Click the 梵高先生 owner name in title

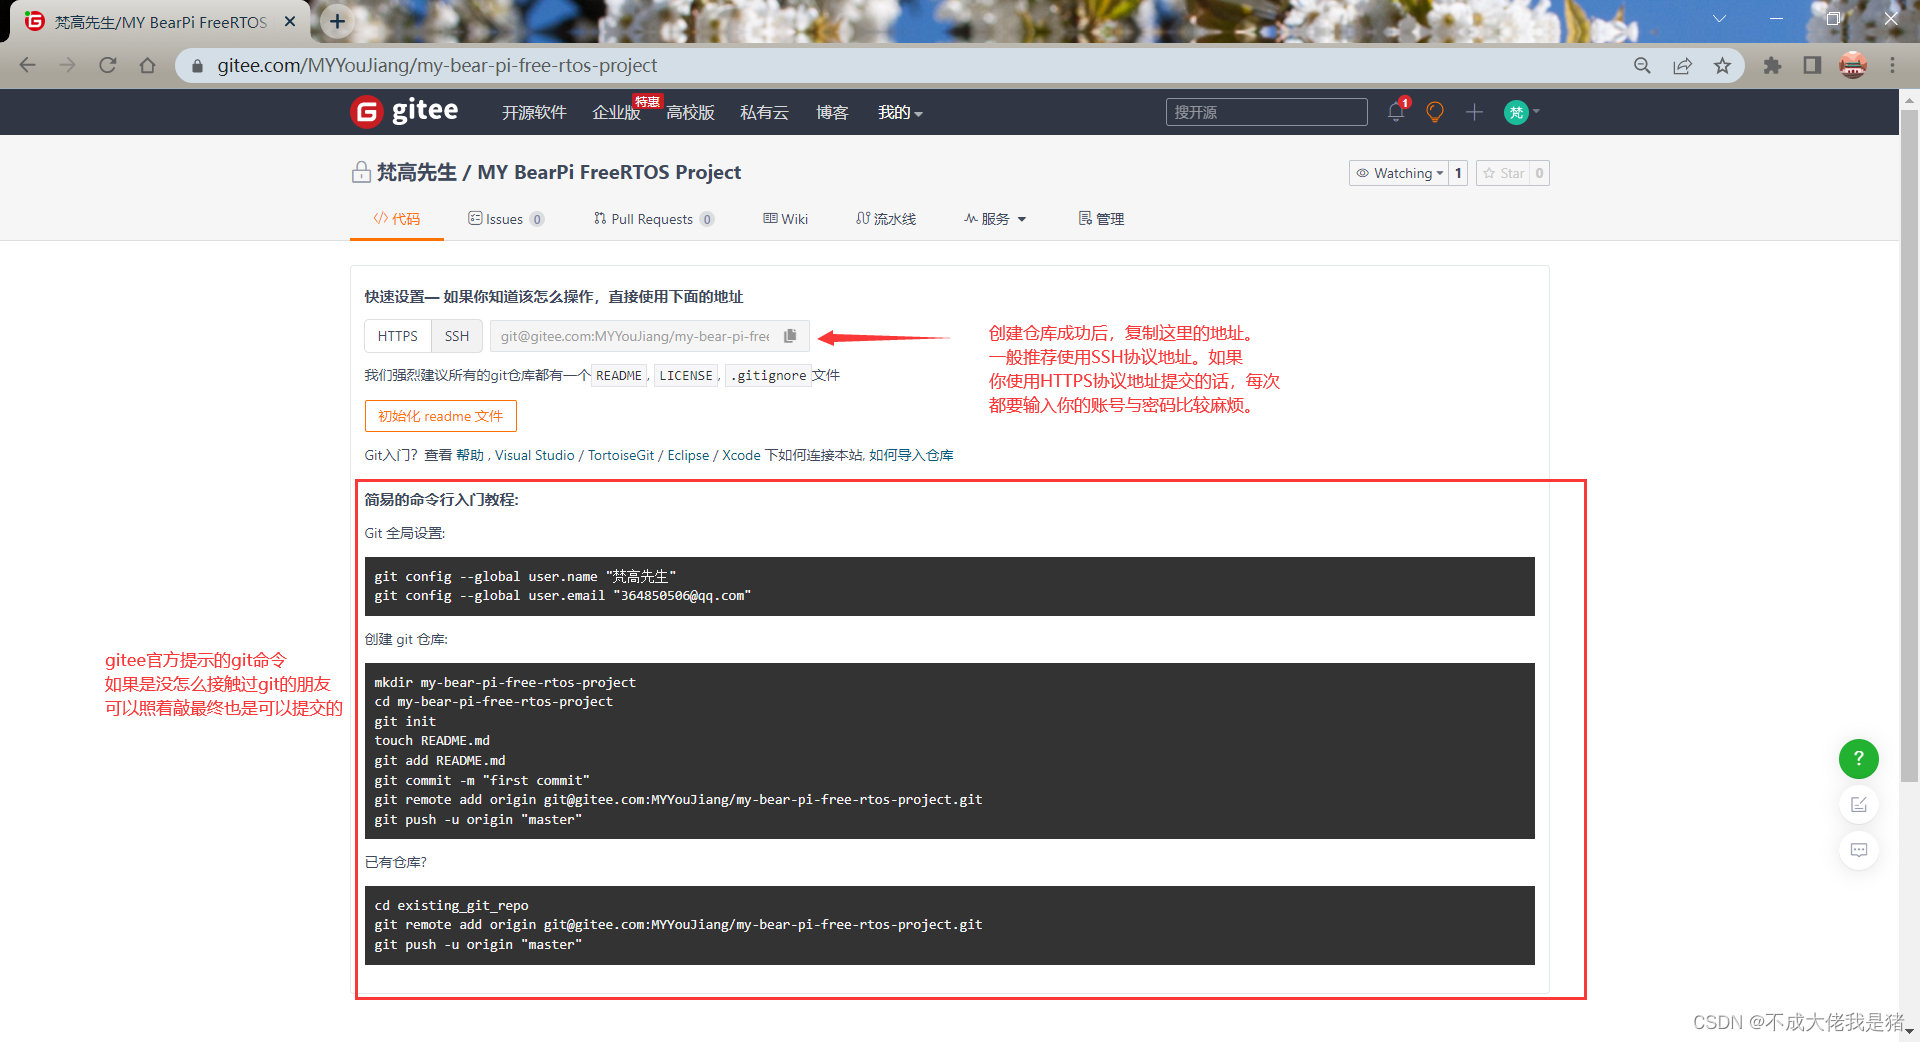pyautogui.click(x=416, y=172)
